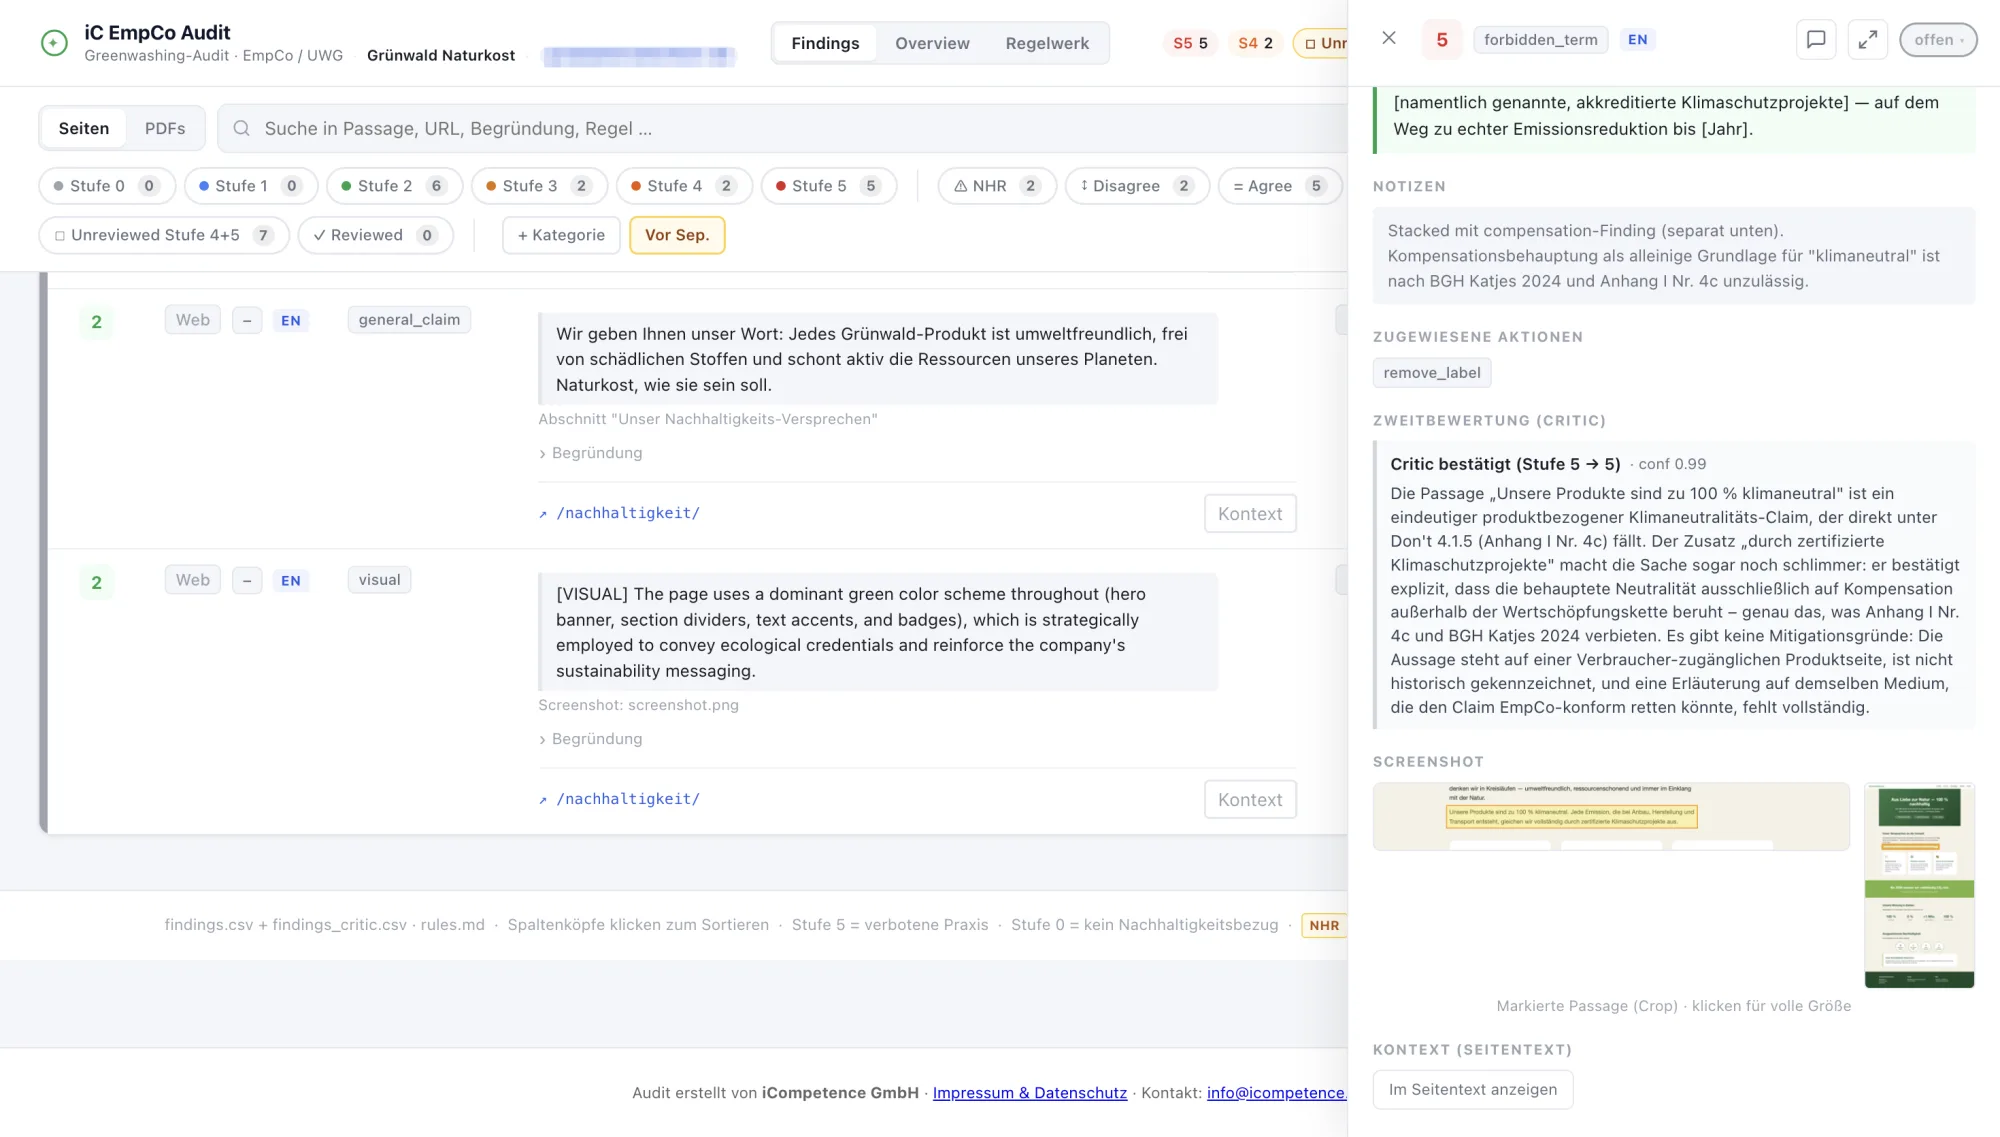Viewport: 2000px width, 1137px height.
Task: Open the 'offen' status dropdown
Action: tap(1938, 40)
